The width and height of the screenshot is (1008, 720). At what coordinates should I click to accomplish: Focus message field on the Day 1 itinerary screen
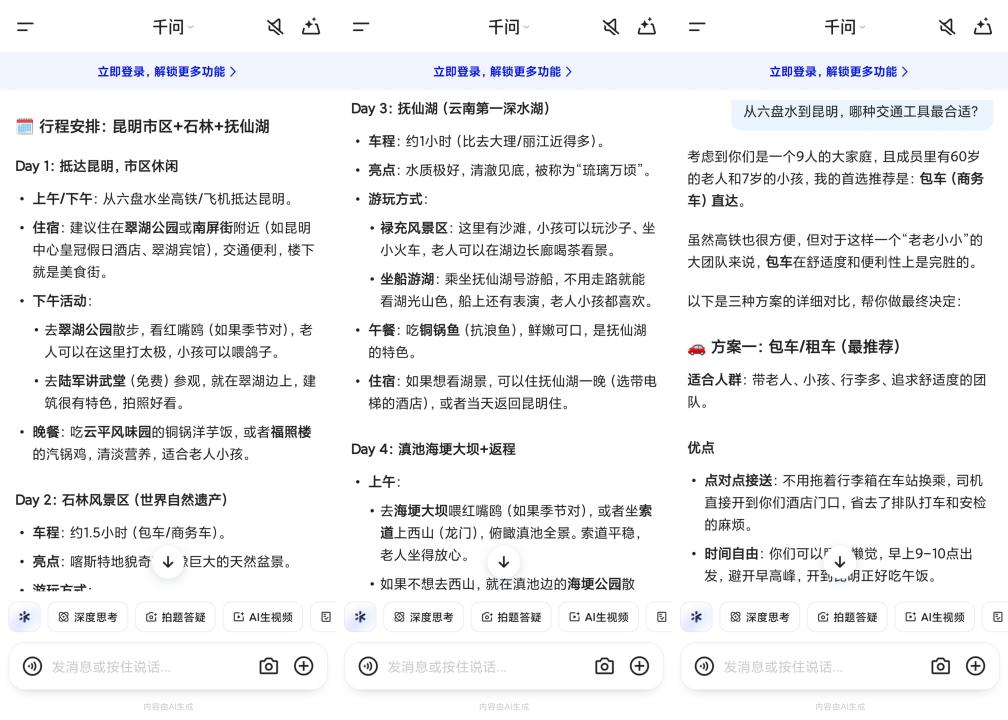(151, 667)
